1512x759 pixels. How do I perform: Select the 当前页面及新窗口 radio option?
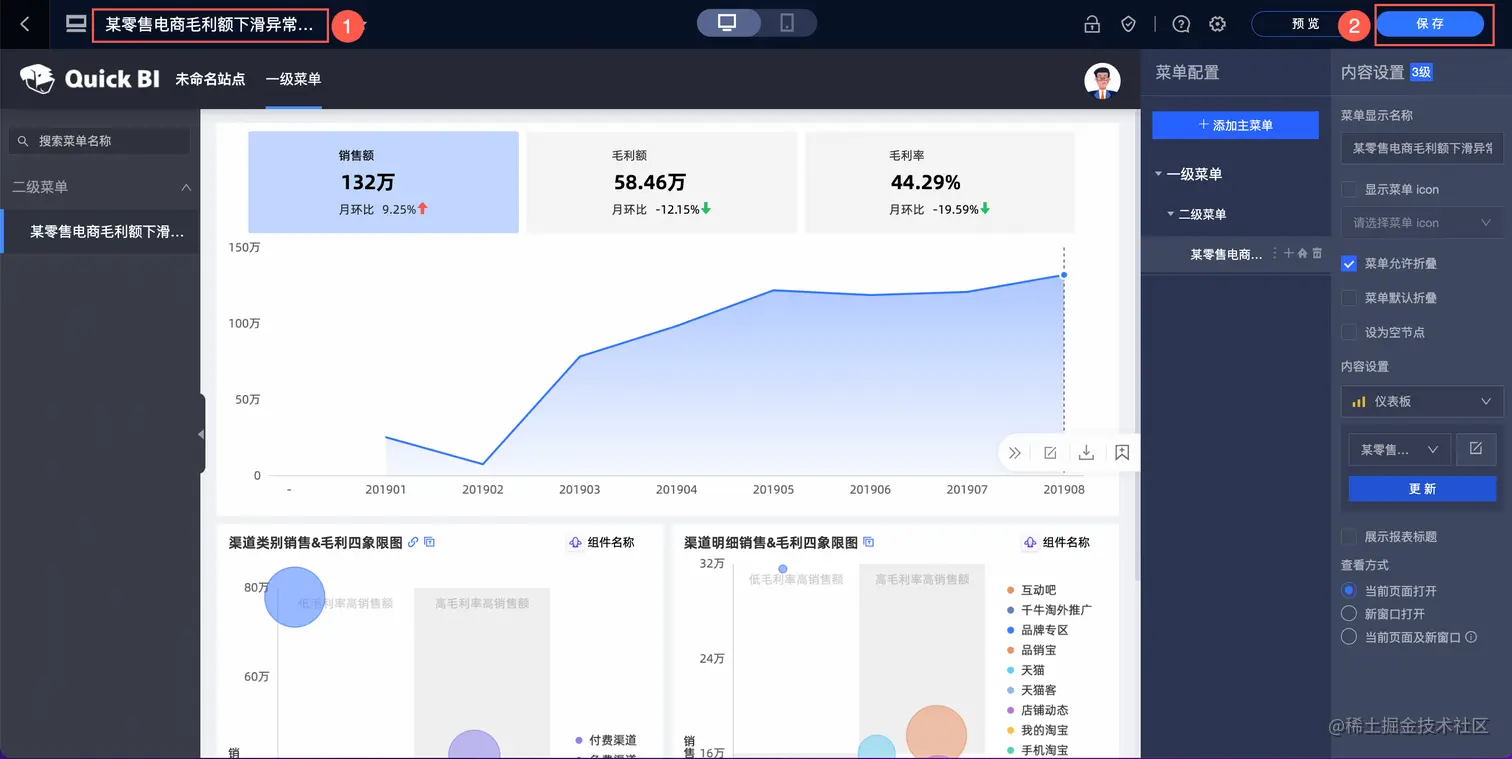click(1349, 637)
